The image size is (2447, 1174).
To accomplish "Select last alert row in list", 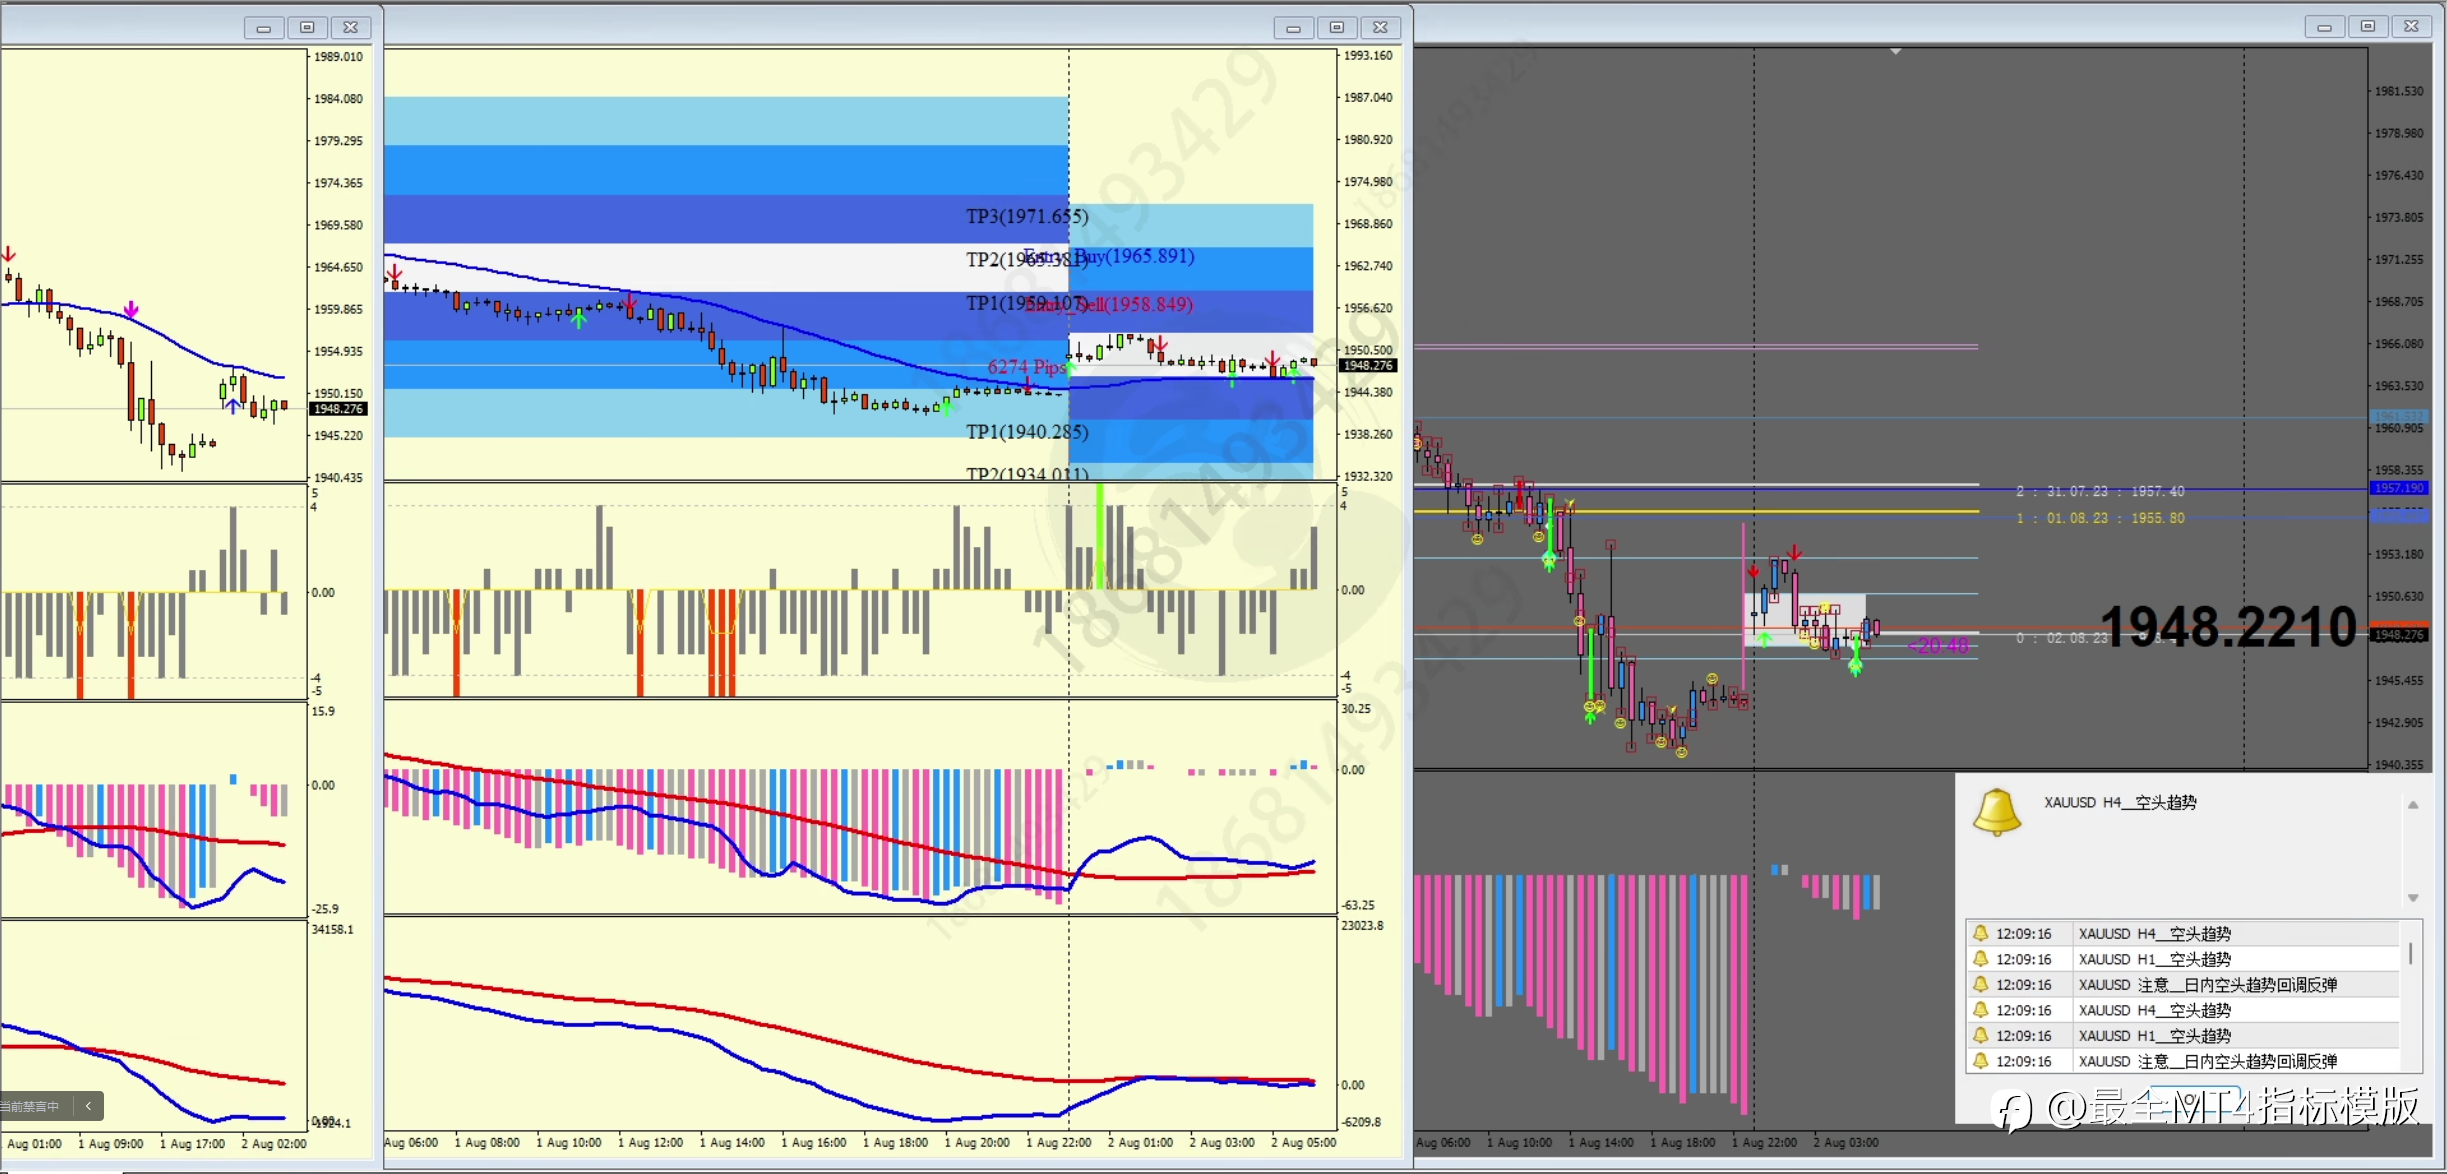I will pyautogui.click(x=2207, y=1061).
